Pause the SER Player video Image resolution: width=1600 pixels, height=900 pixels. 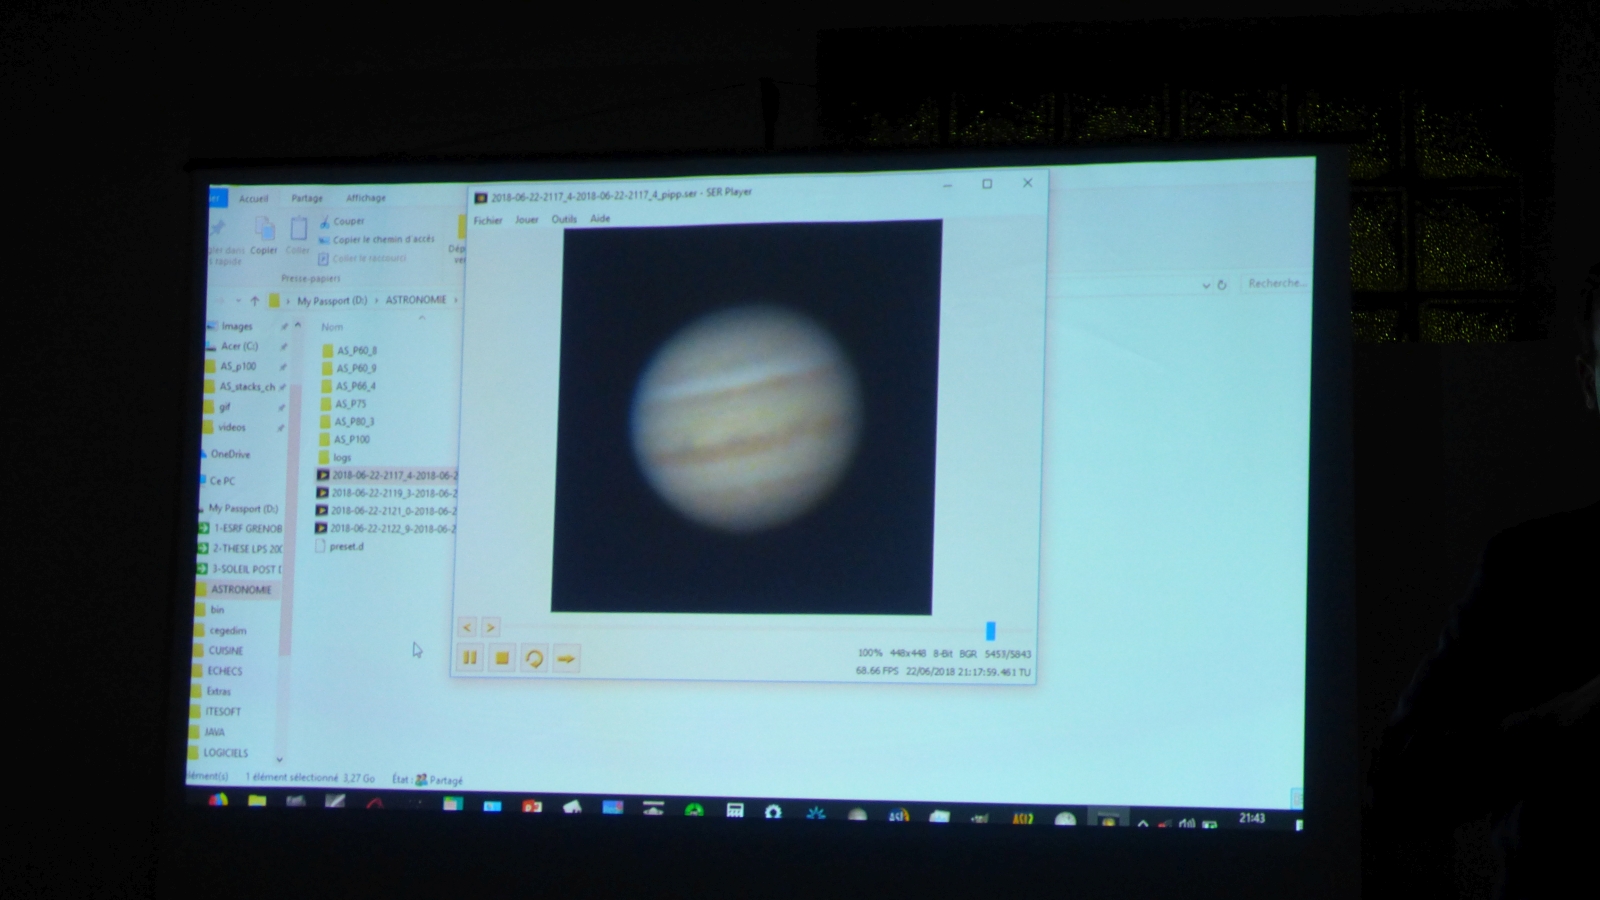click(470, 658)
